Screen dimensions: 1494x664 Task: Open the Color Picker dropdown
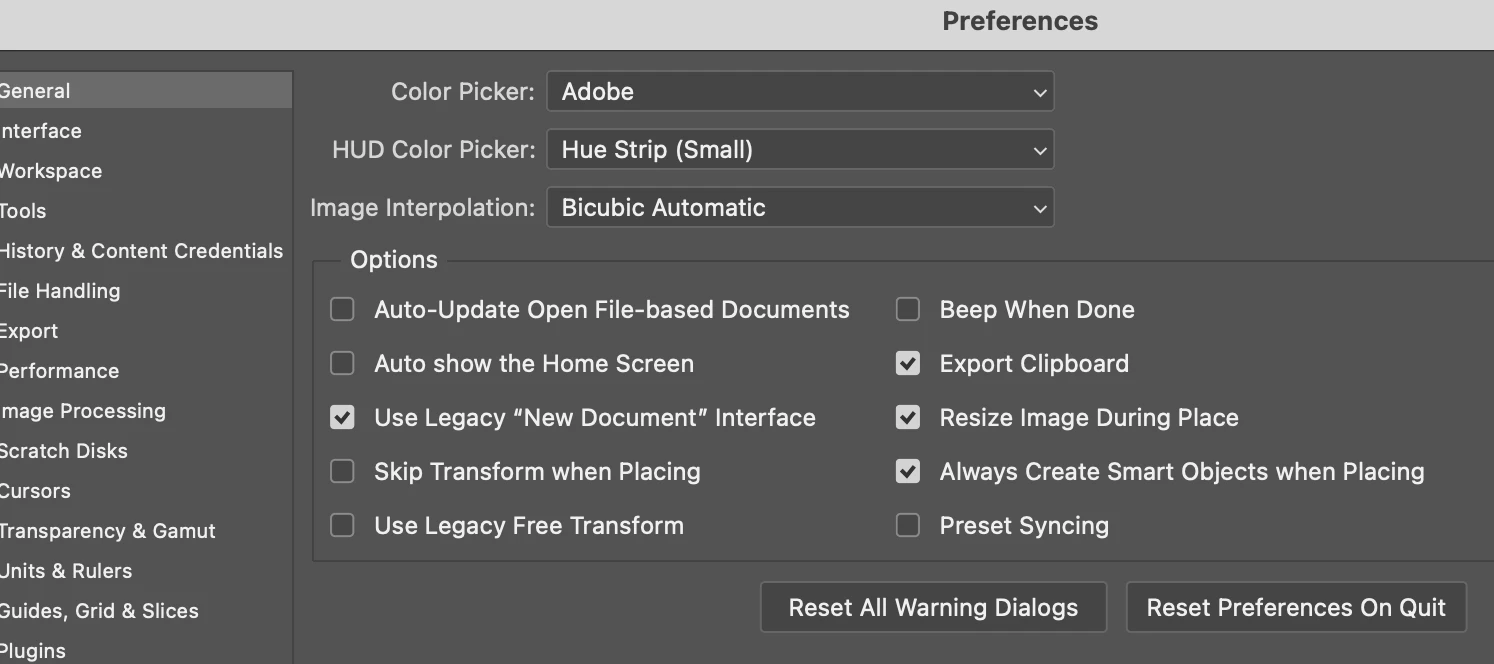(x=800, y=92)
